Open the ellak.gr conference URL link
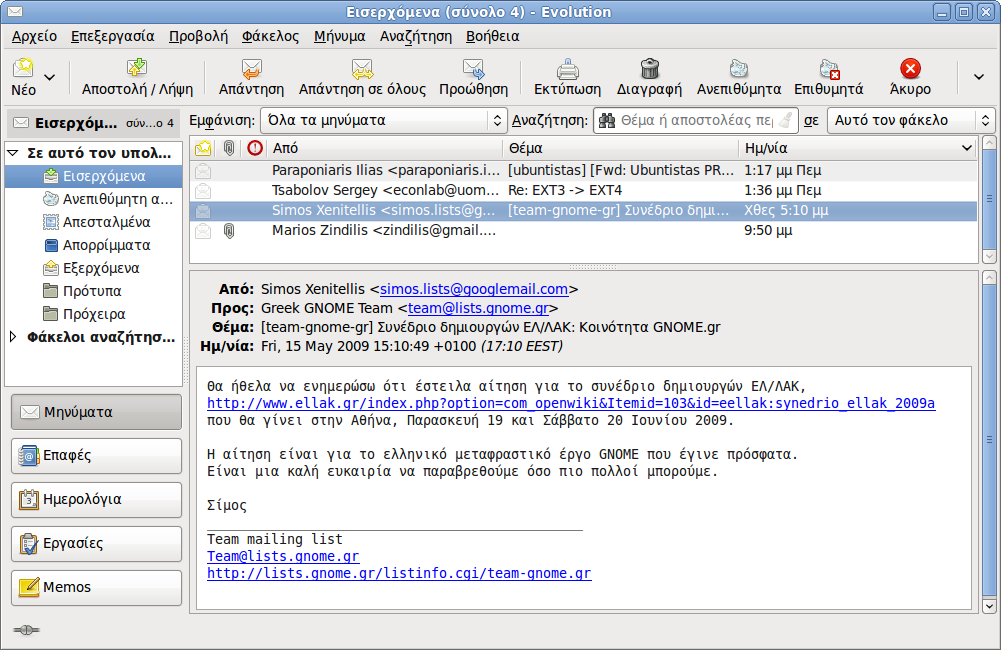Image resolution: width=1001 pixels, height=650 pixels. [571, 404]
